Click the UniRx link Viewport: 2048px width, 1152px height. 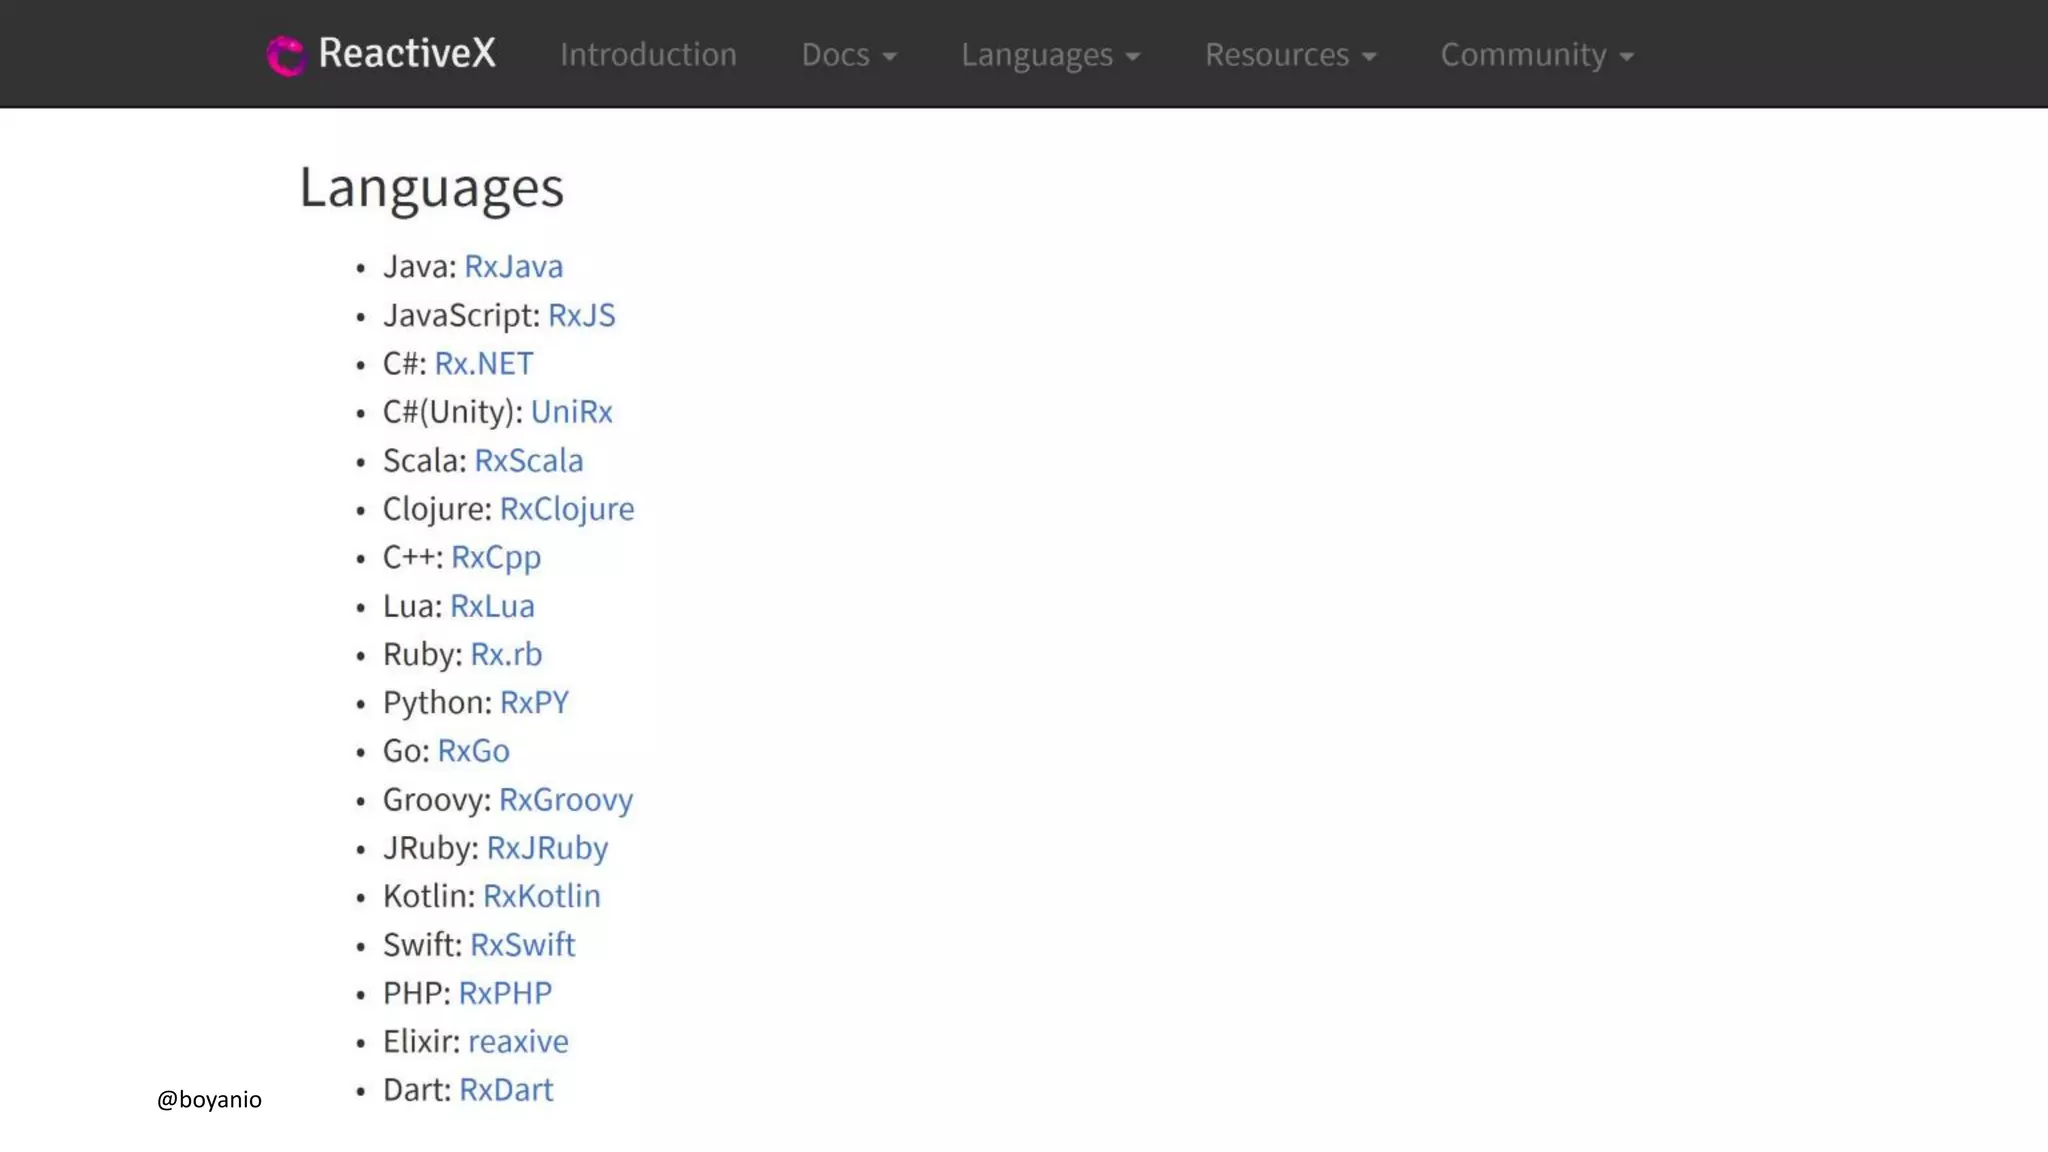click(571, 412)
